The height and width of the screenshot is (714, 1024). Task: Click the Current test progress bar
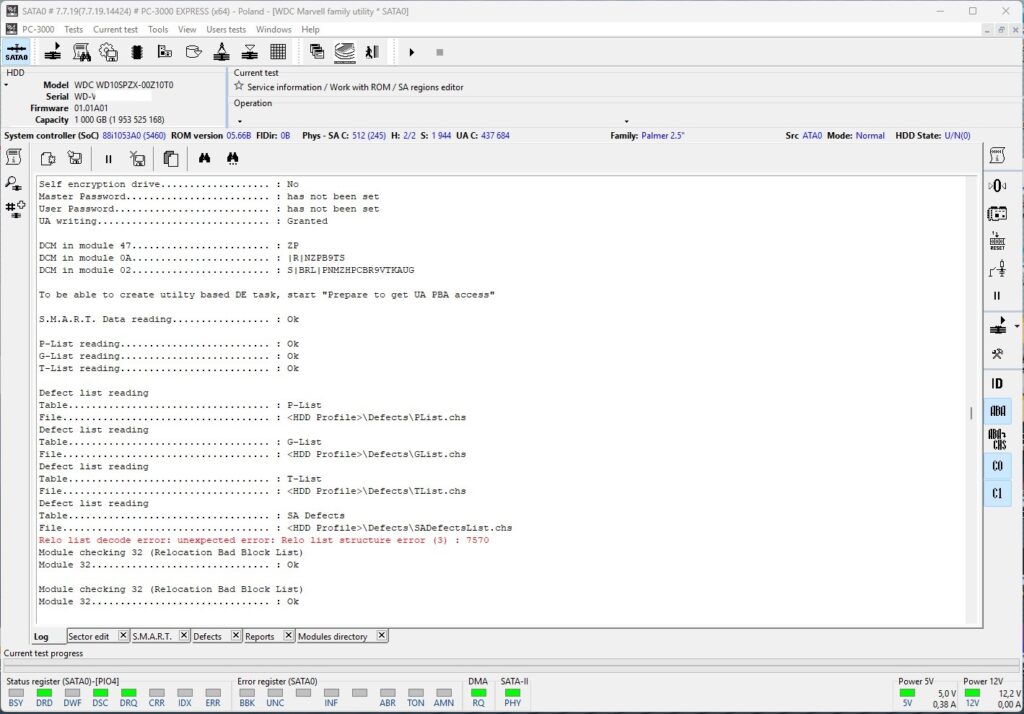click(x=511, y=665)
